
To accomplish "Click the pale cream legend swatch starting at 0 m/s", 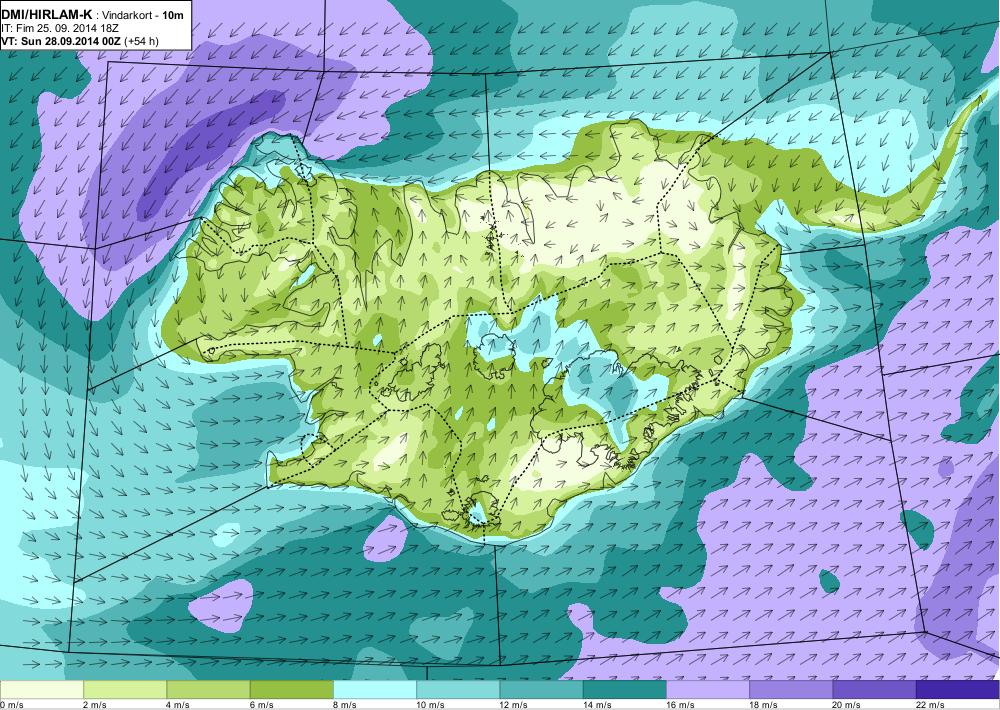I will 41,690.
